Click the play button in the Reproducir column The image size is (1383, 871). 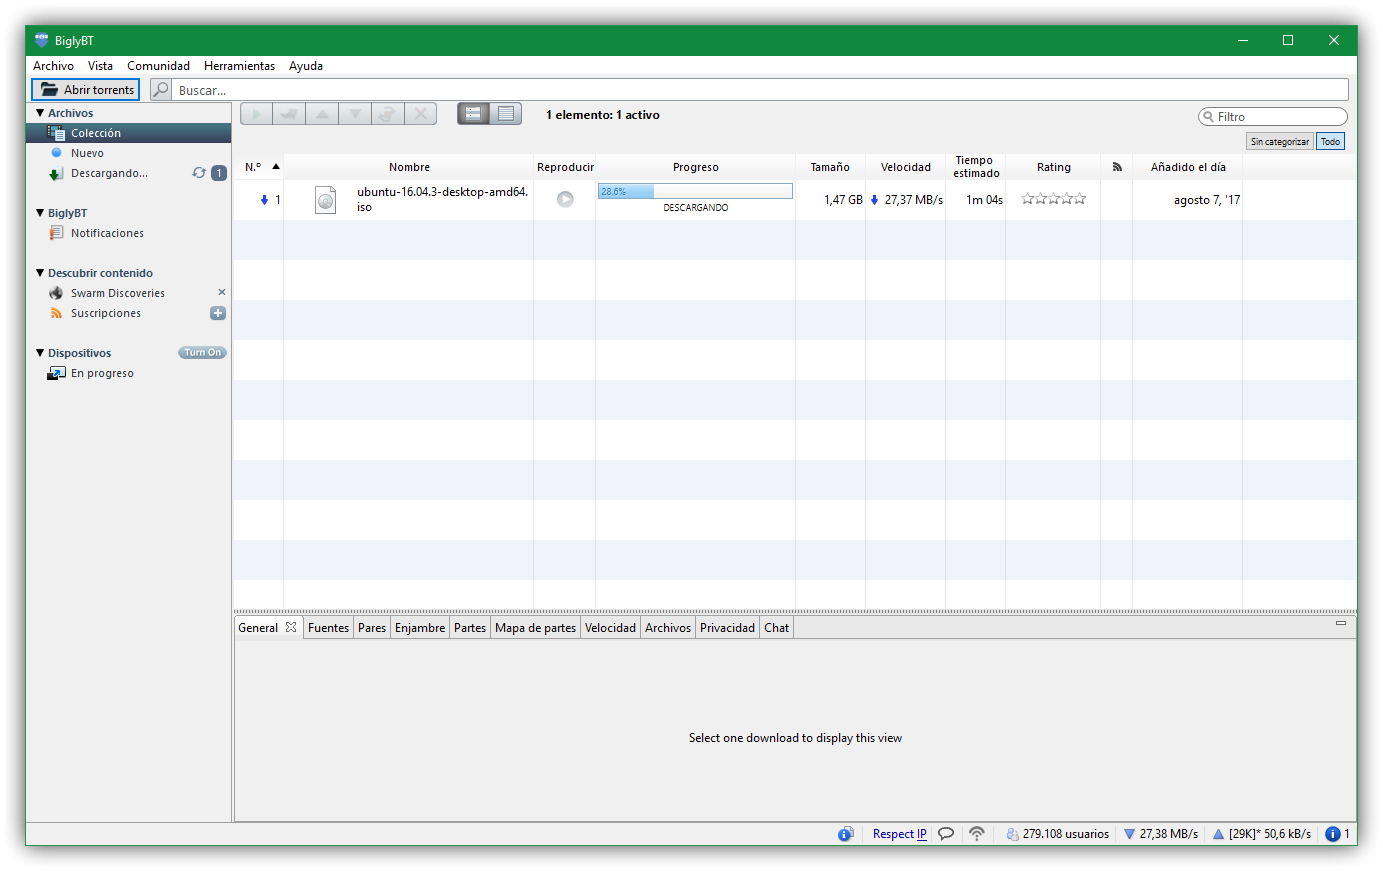click(565, 199)
